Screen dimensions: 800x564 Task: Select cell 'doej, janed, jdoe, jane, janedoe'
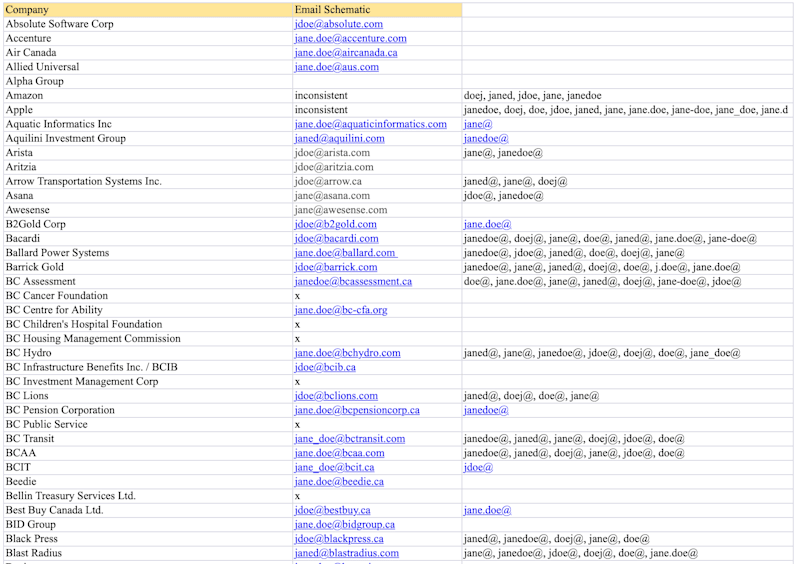click(628, 95)
